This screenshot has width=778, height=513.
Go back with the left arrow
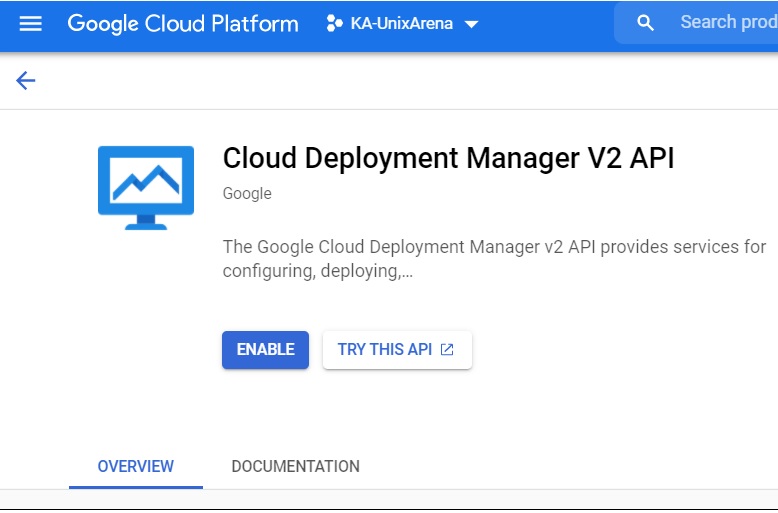coord(25,80)
